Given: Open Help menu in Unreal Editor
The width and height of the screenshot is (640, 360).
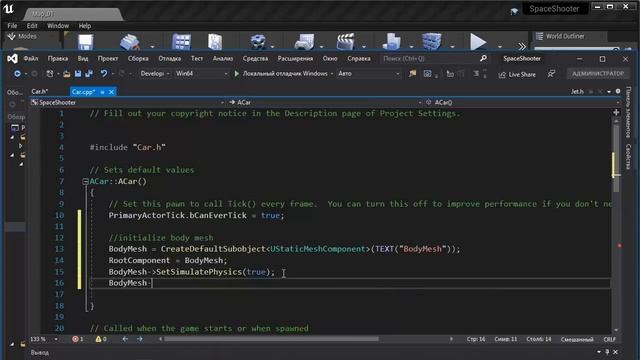Looking at the screenshot, I should tap(84, 26).
